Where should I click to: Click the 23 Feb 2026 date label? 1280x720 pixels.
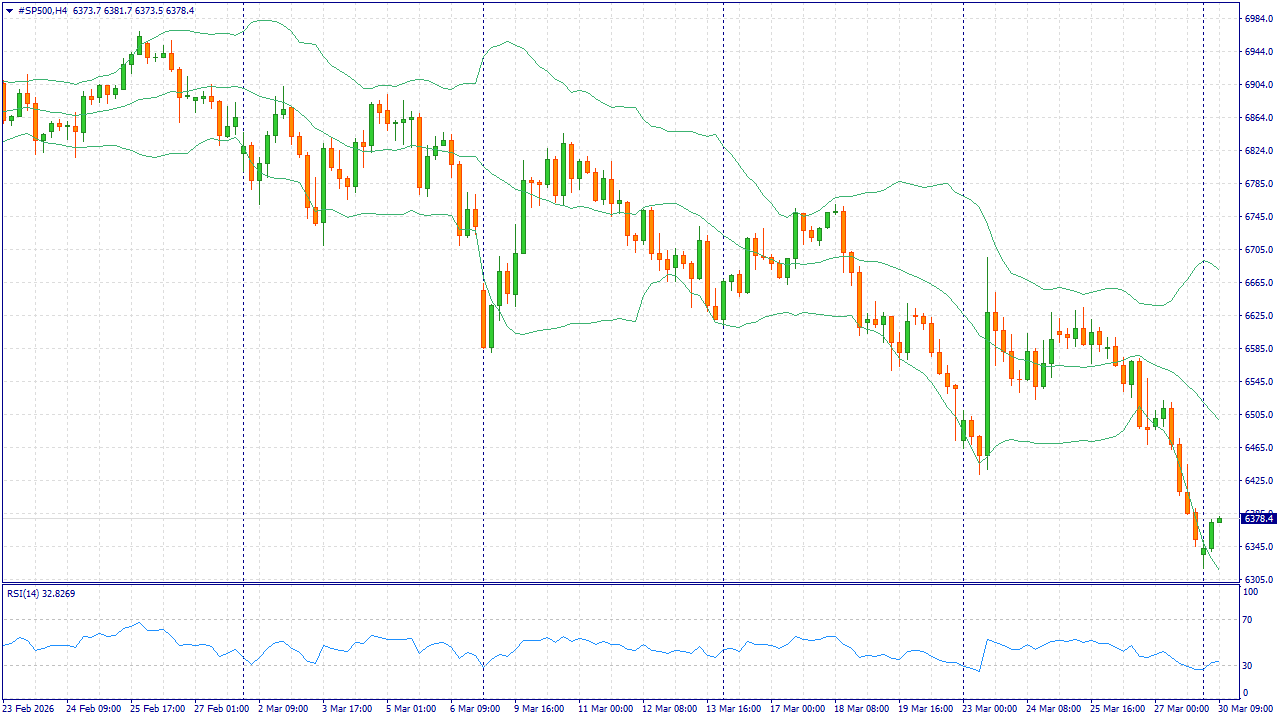[30, 708]
